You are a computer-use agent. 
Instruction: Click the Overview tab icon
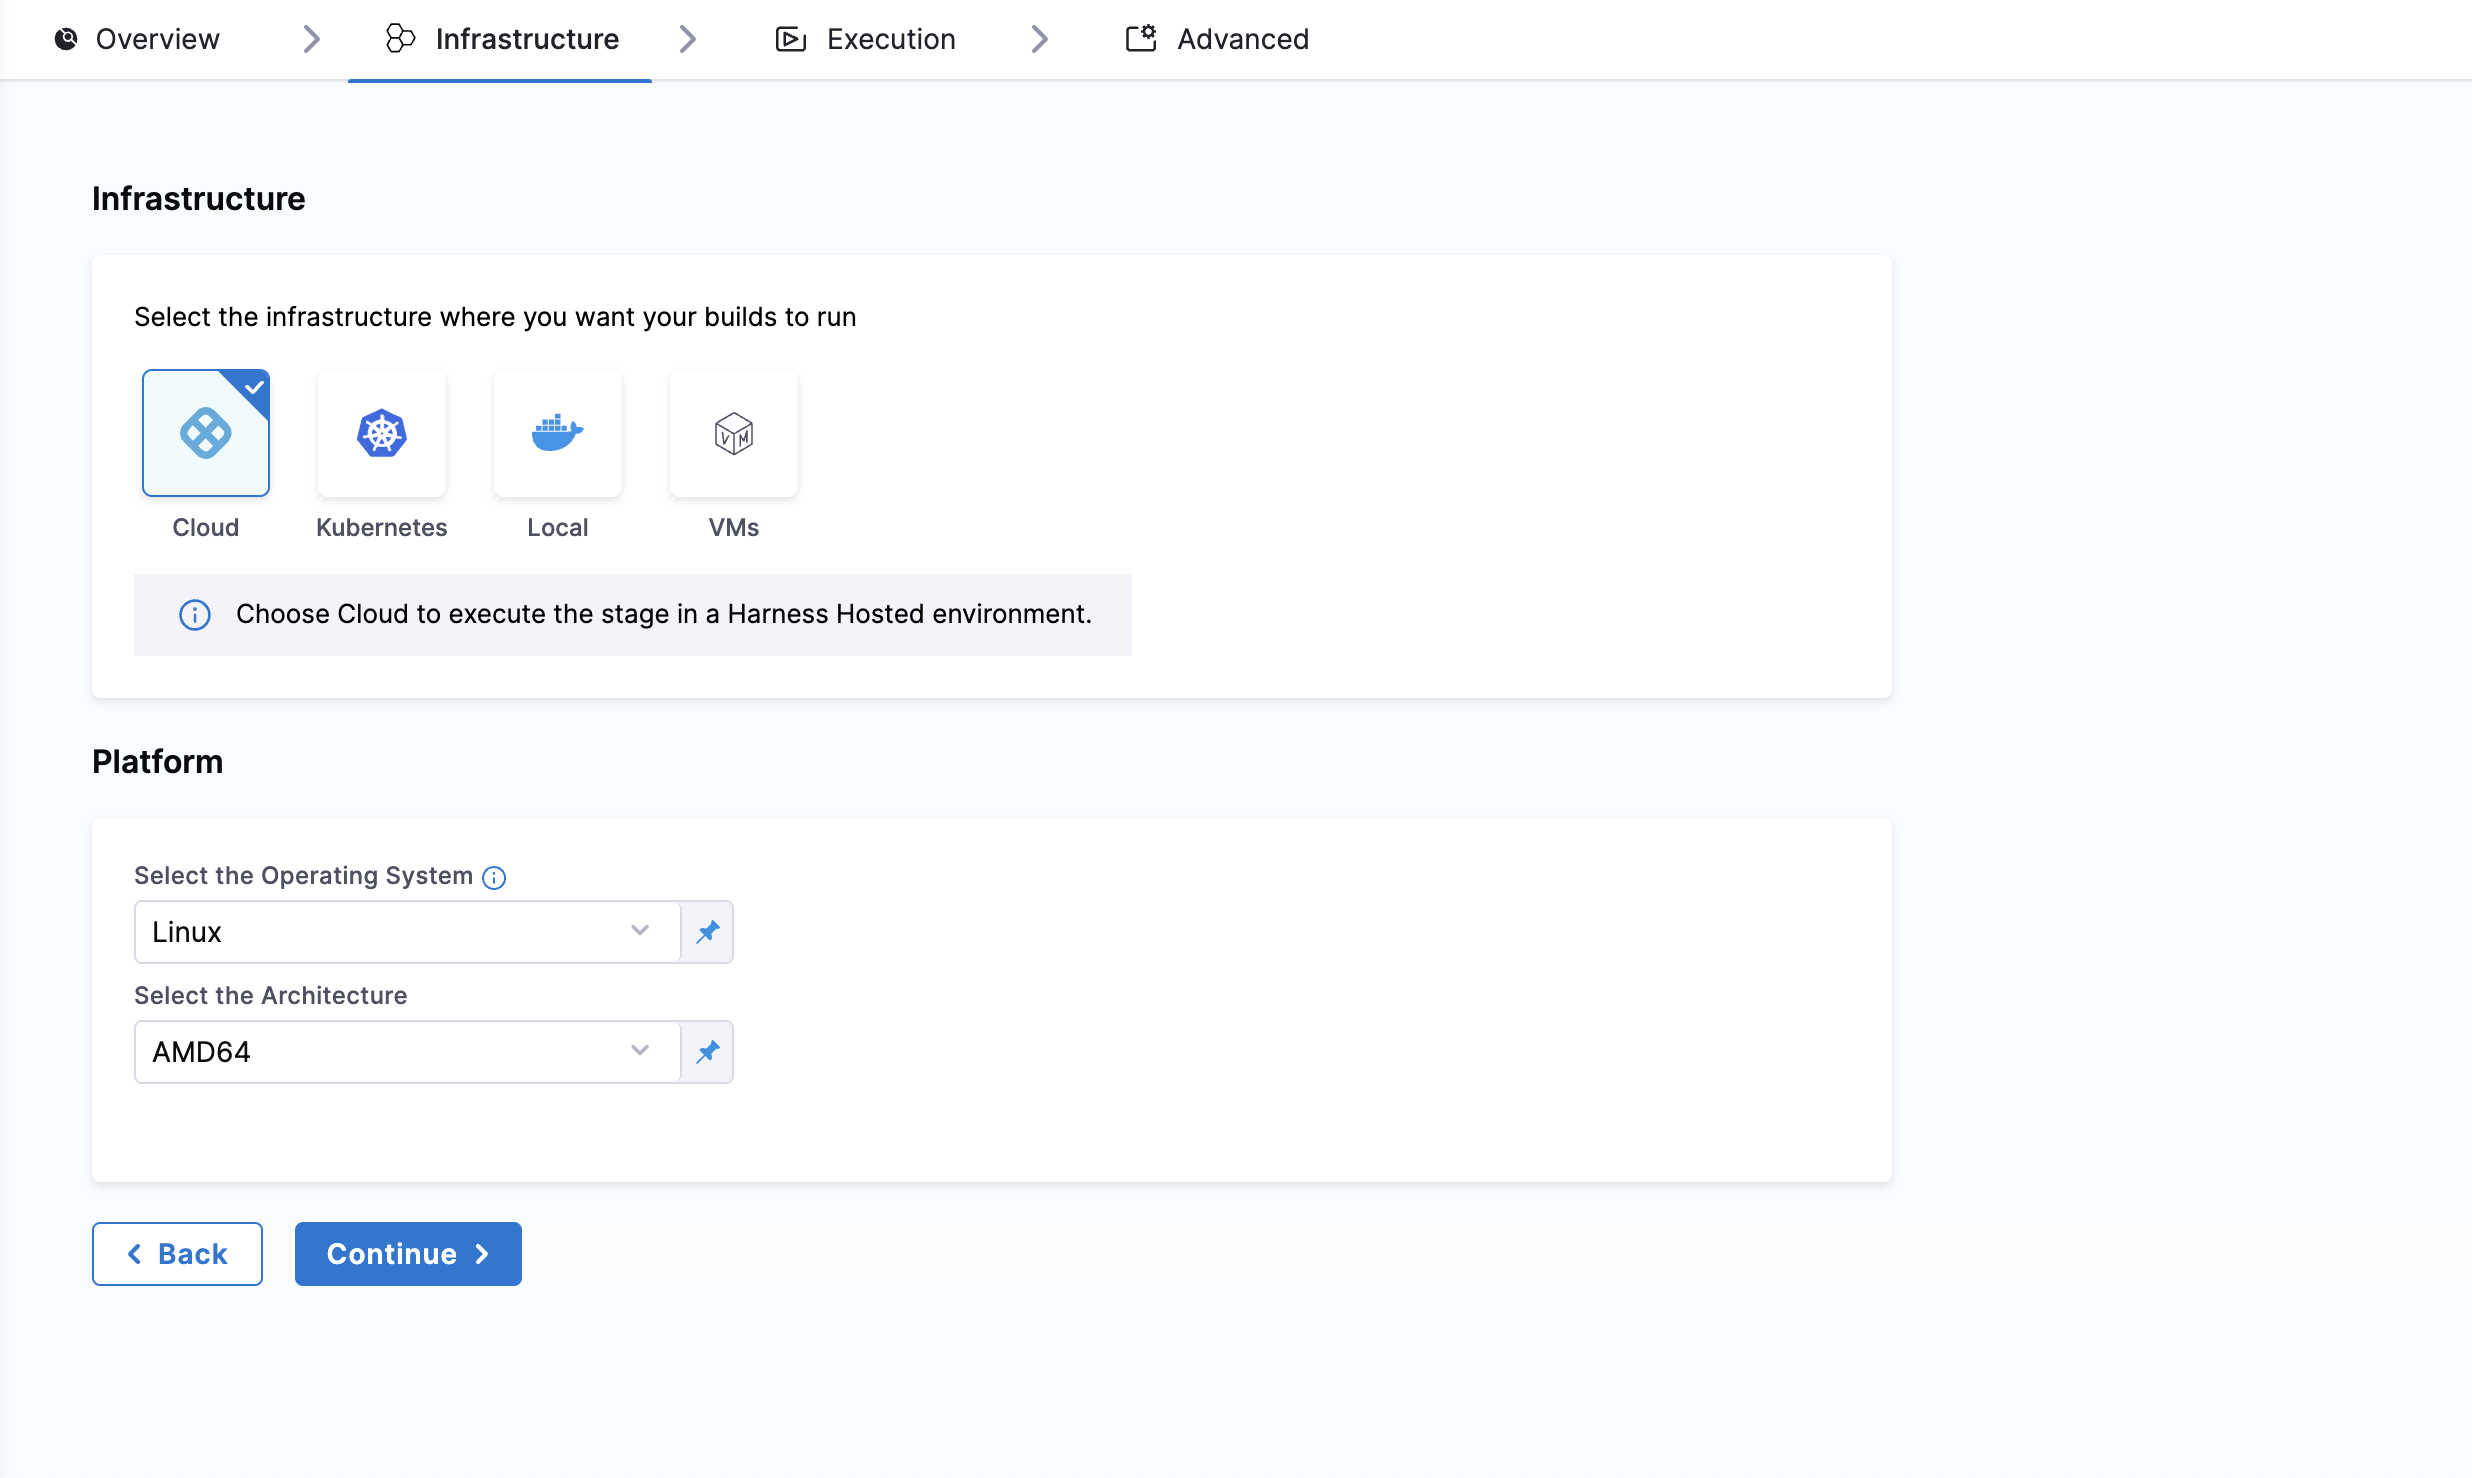66,39
